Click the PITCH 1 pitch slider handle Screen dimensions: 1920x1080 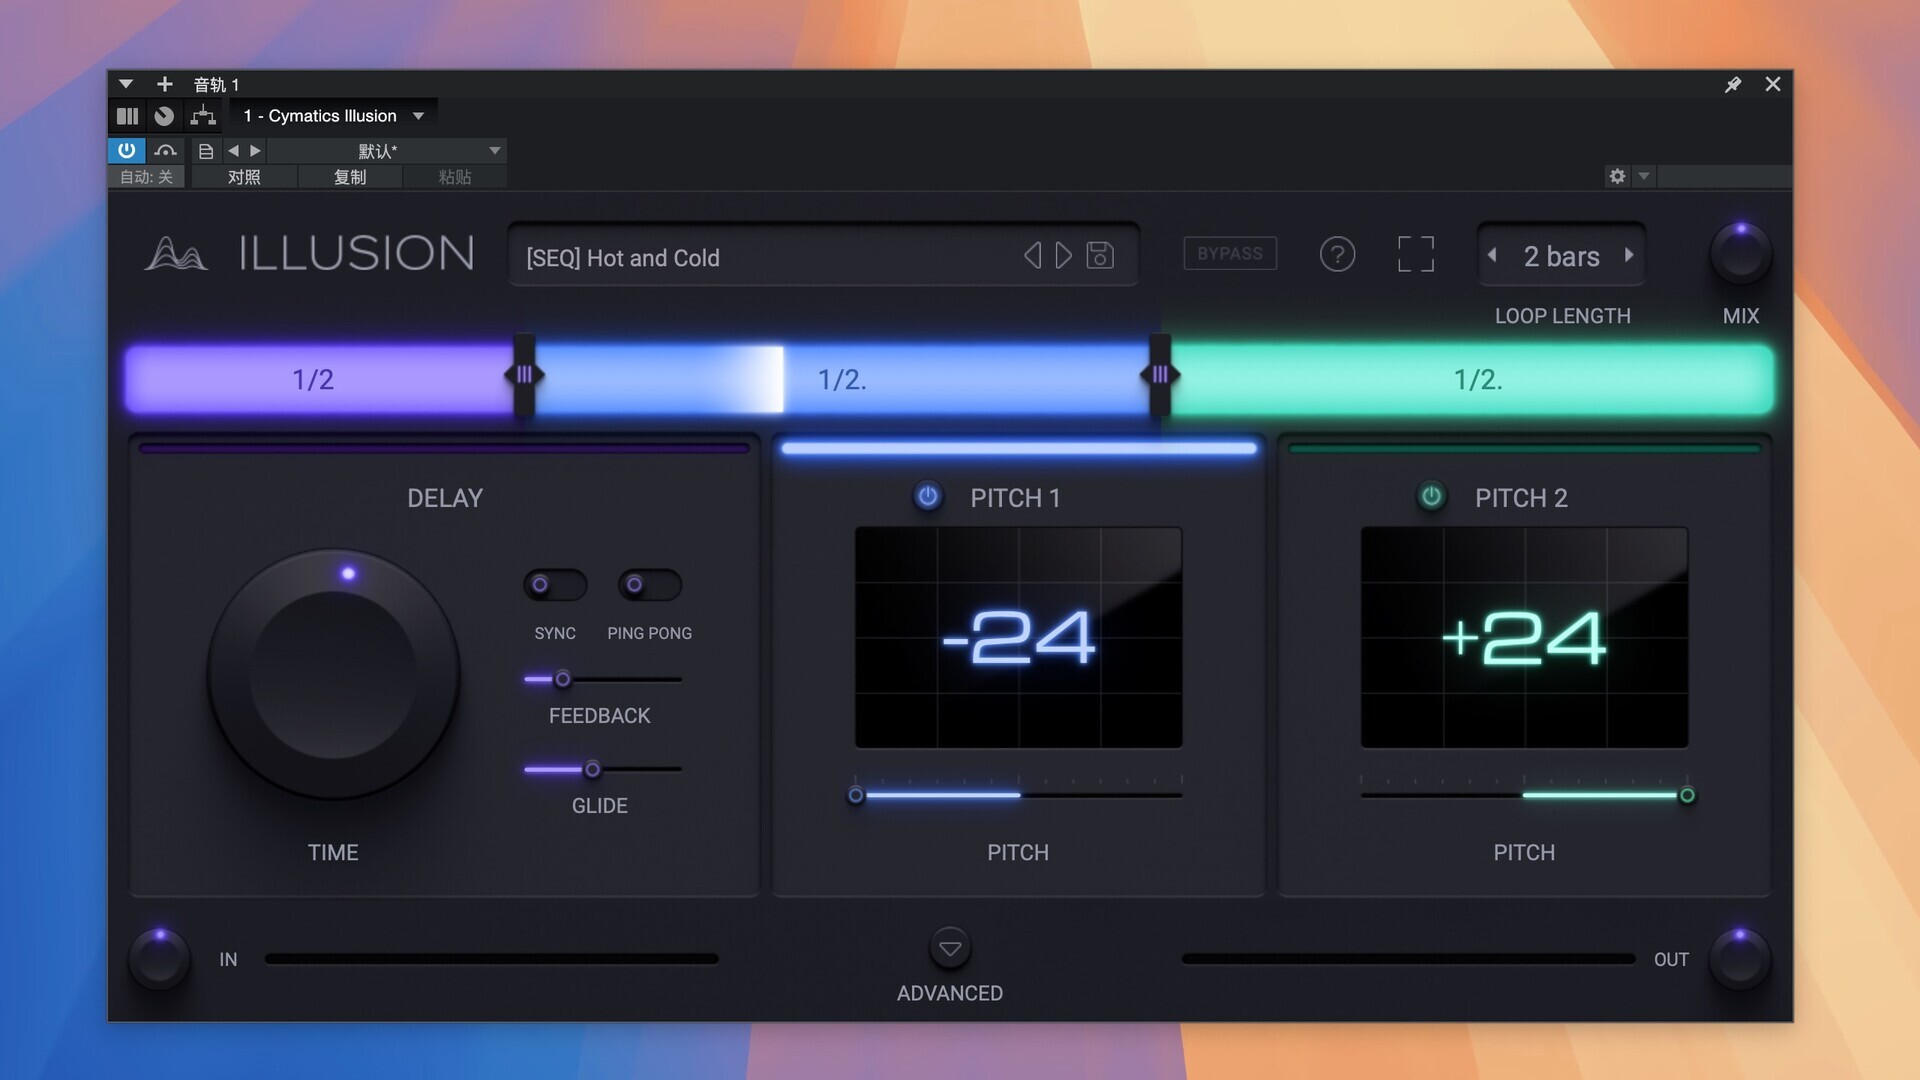[856, 795]
